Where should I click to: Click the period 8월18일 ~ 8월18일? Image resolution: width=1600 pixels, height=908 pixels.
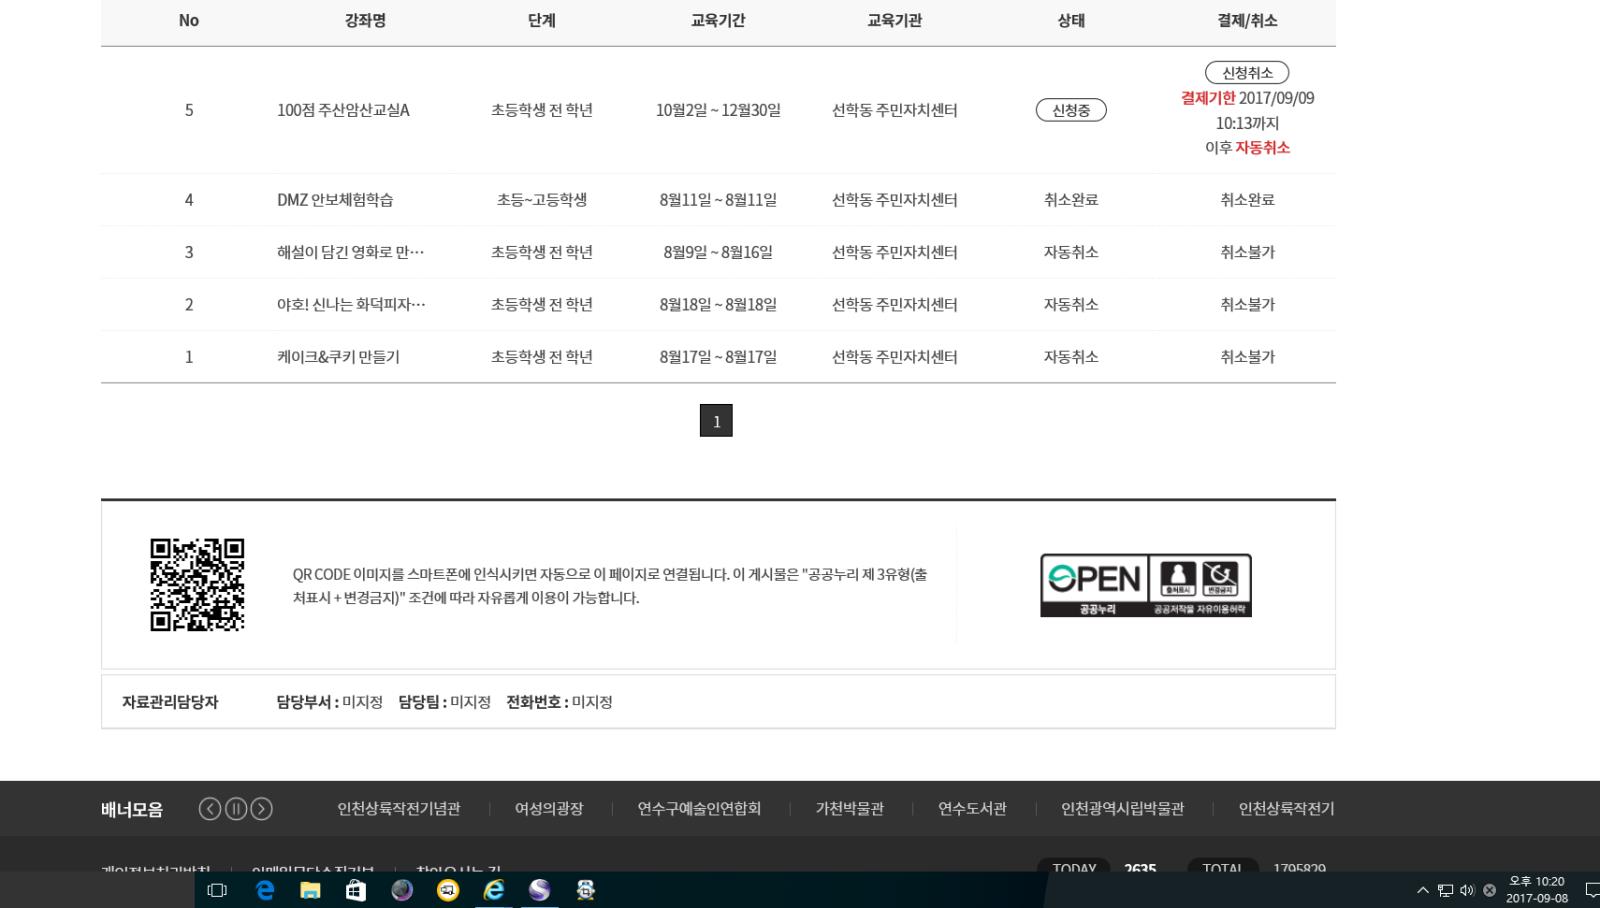pyautogui.click(x=718, y=304)
